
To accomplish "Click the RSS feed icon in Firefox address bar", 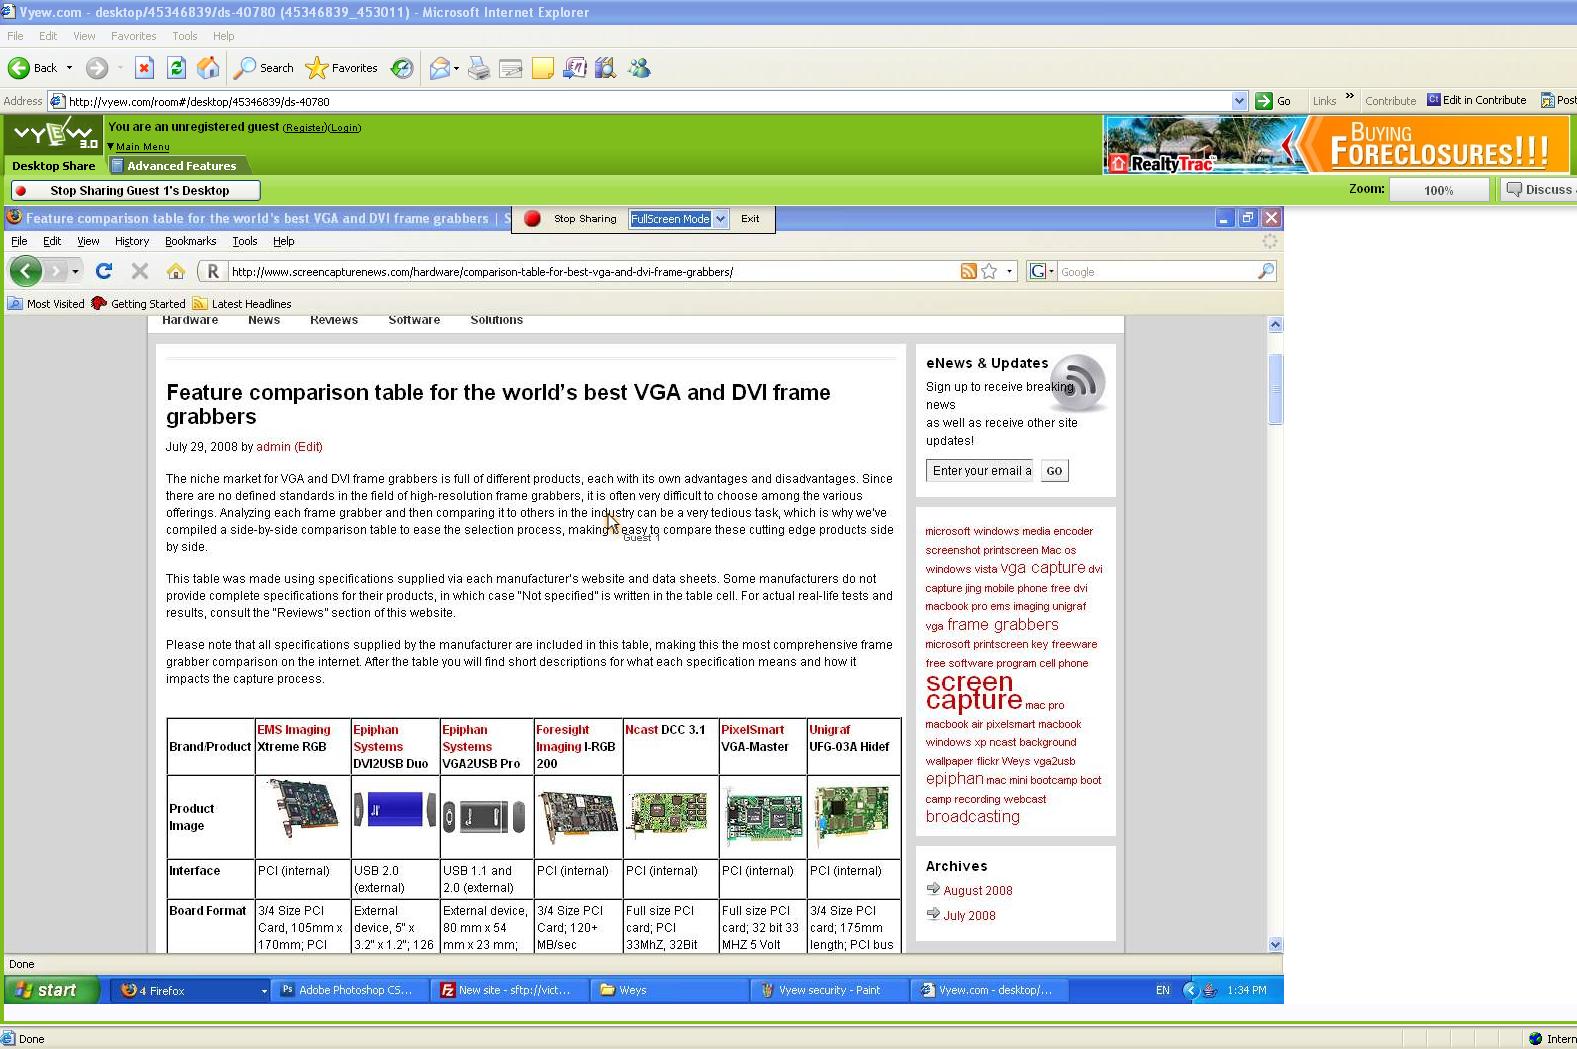I will click(x=968, y=271).
